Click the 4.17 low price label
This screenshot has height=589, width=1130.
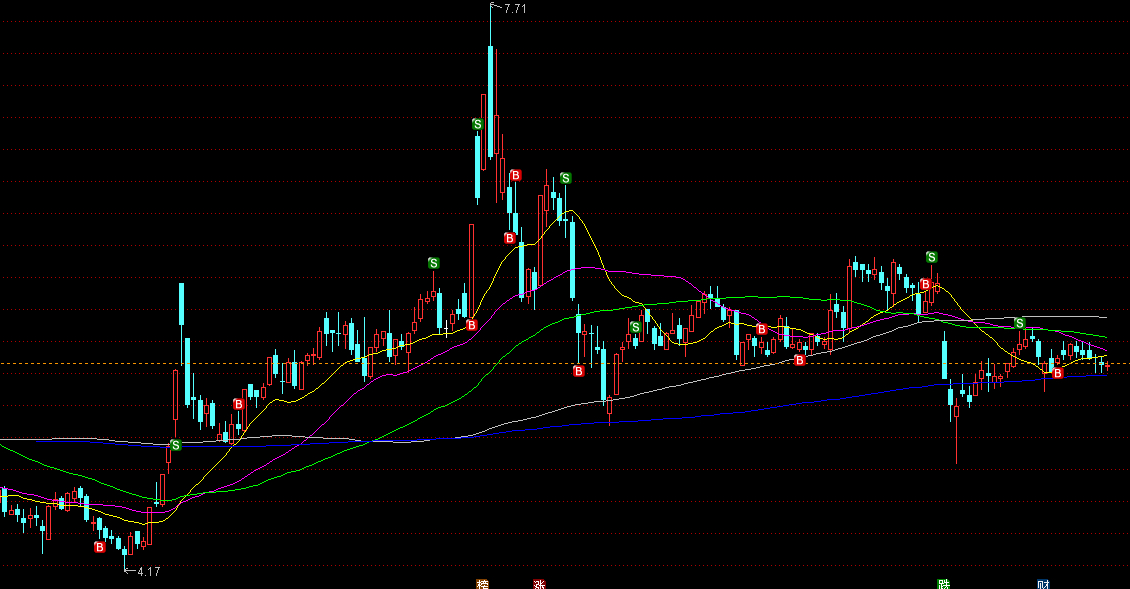148,572
